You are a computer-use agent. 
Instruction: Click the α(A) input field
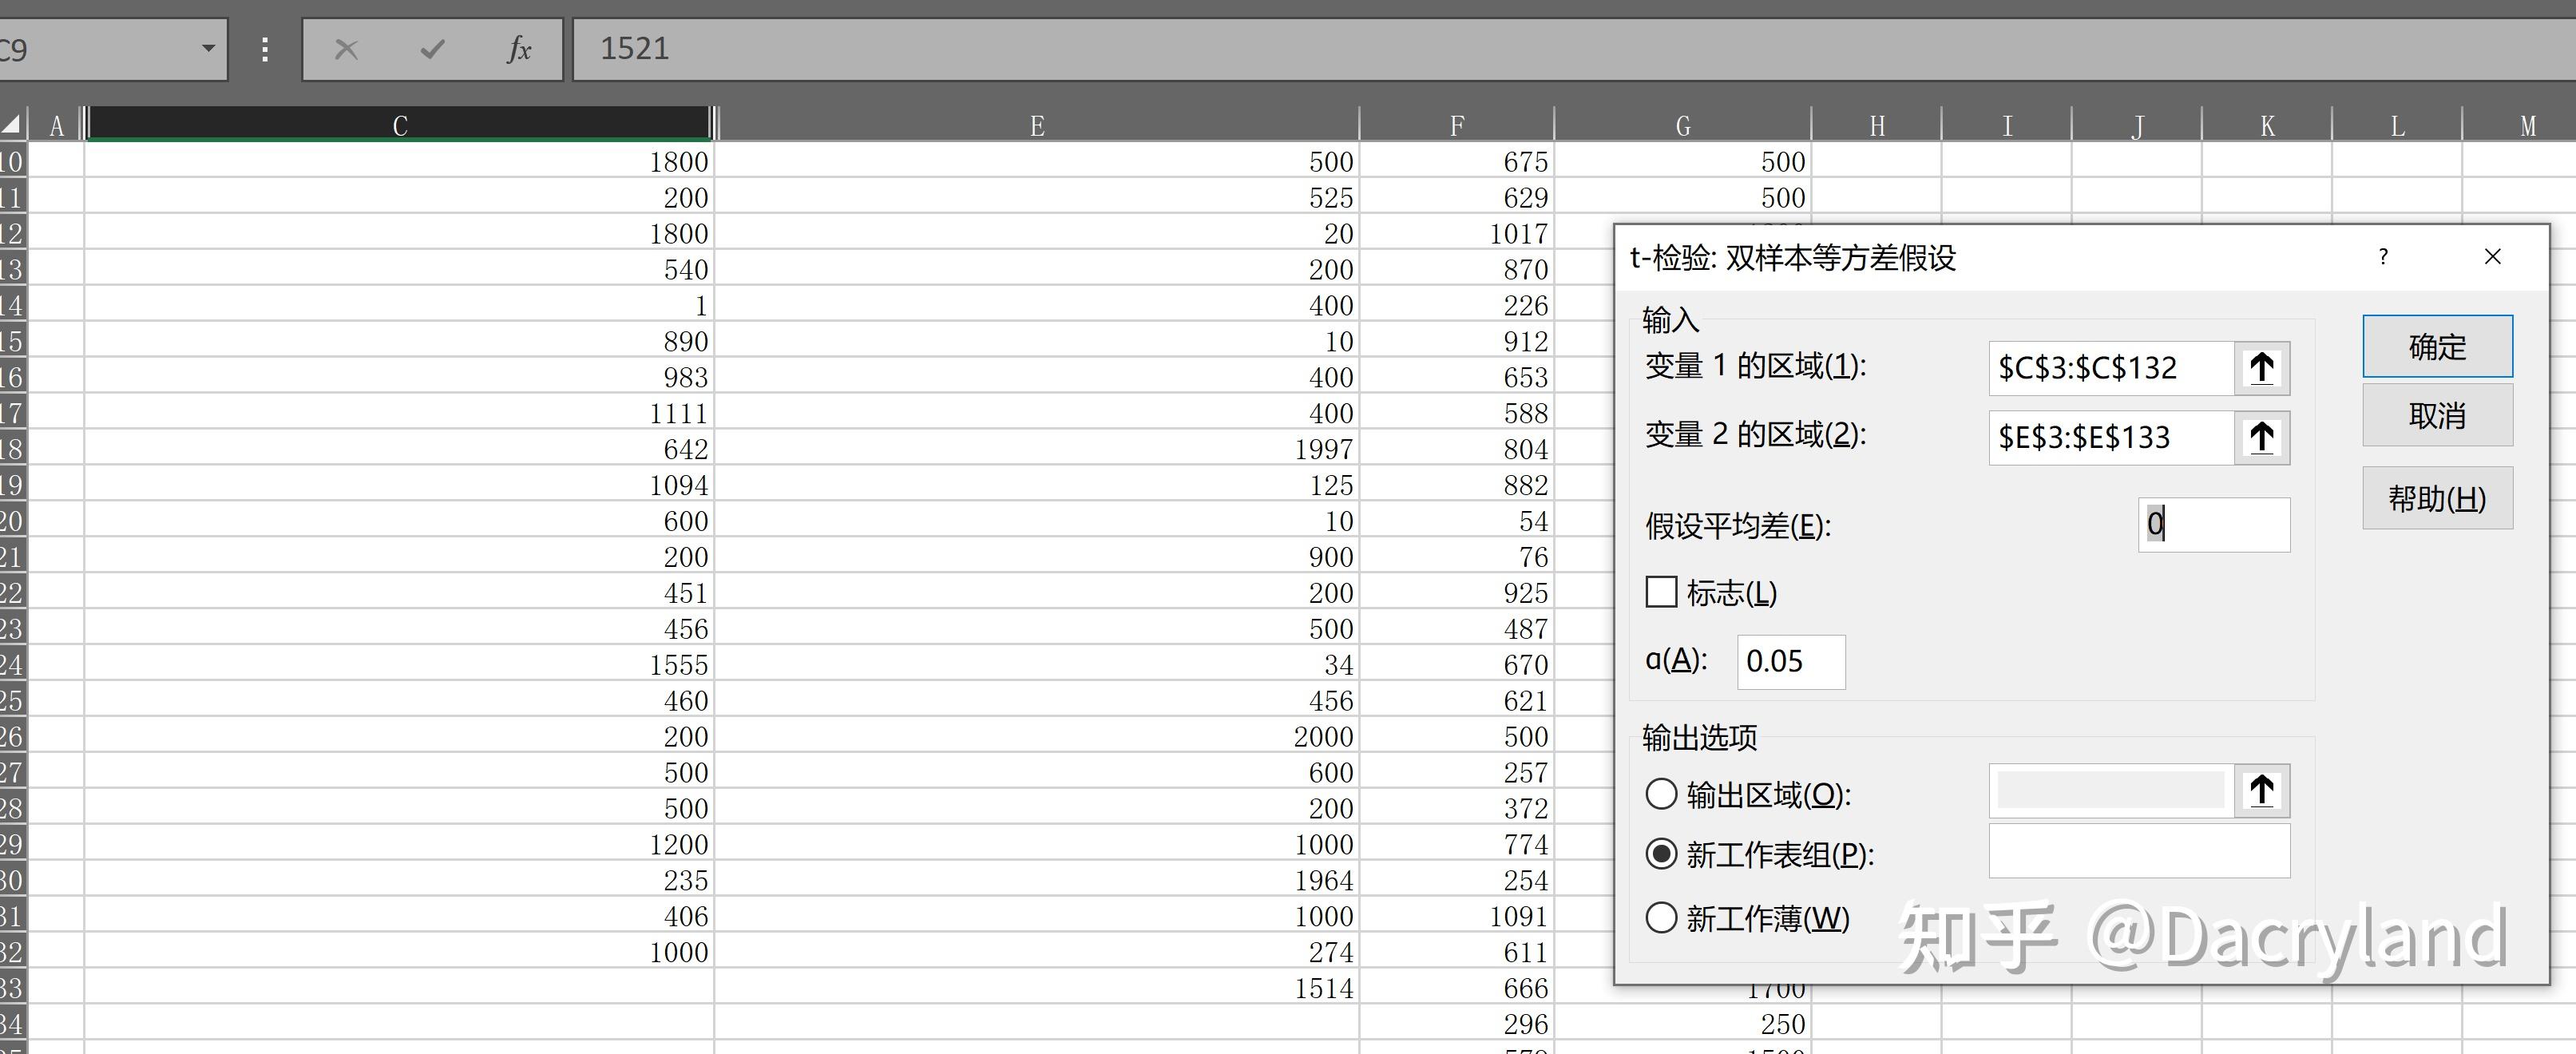(x=1791, y=661)
